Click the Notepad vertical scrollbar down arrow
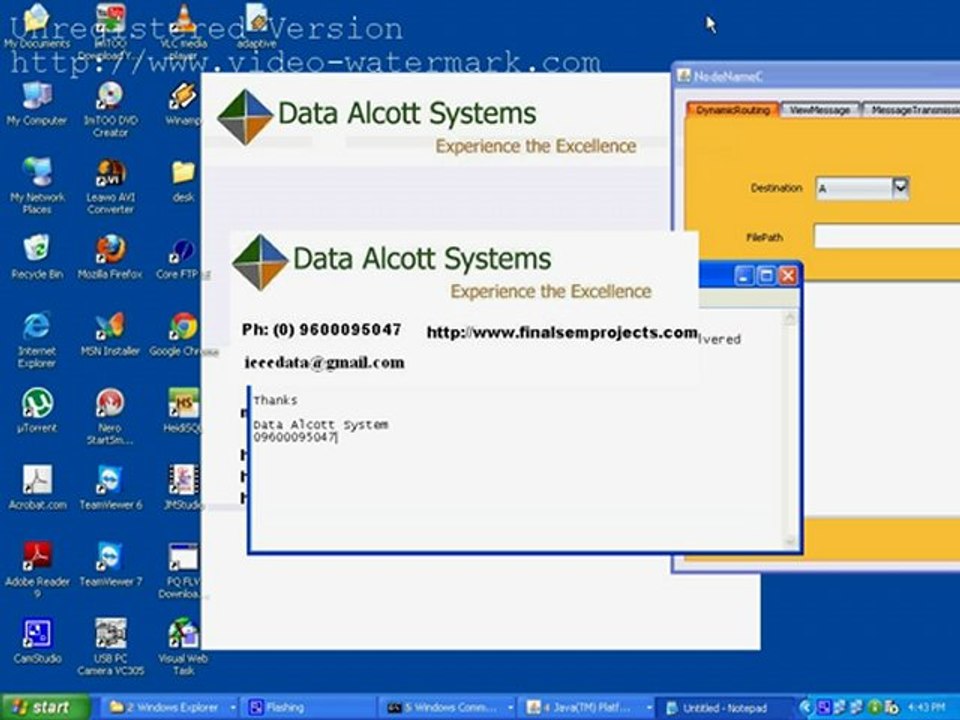 790,542
